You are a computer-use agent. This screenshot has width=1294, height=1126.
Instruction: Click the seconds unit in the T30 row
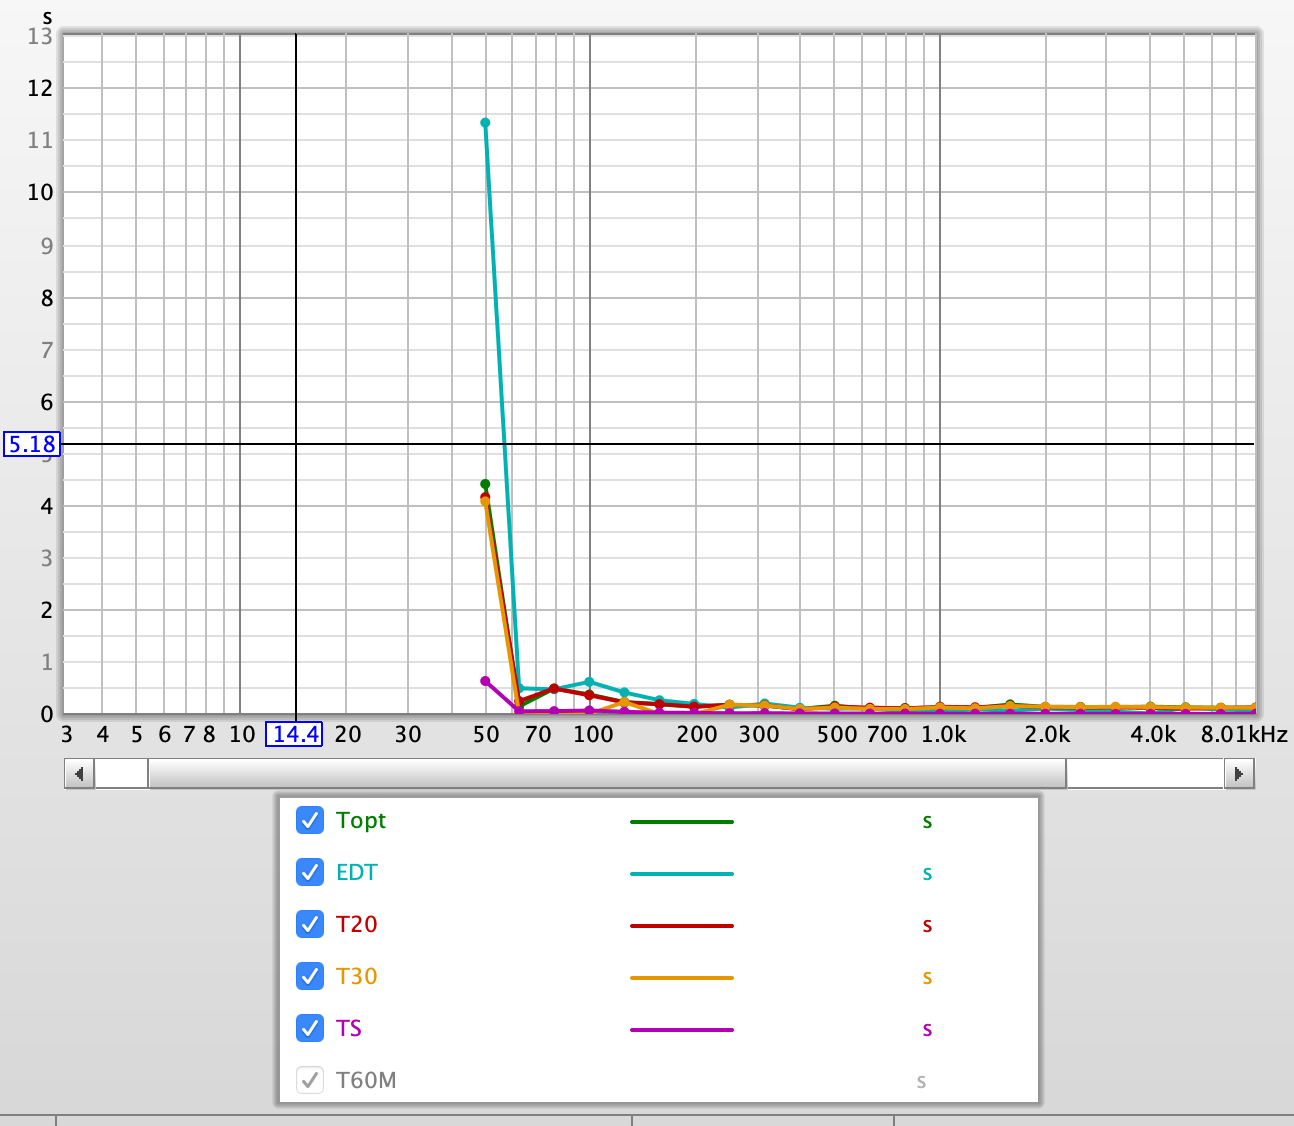[927, 978]
